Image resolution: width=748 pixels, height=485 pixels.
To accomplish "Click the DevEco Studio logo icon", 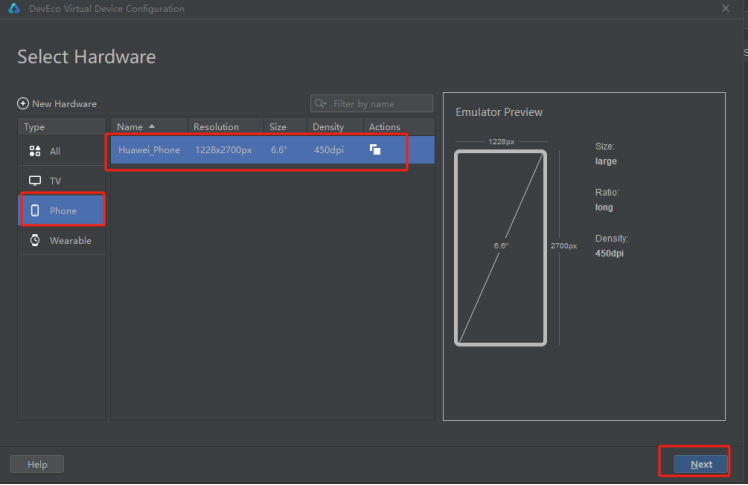I will (x=14, y=9).
